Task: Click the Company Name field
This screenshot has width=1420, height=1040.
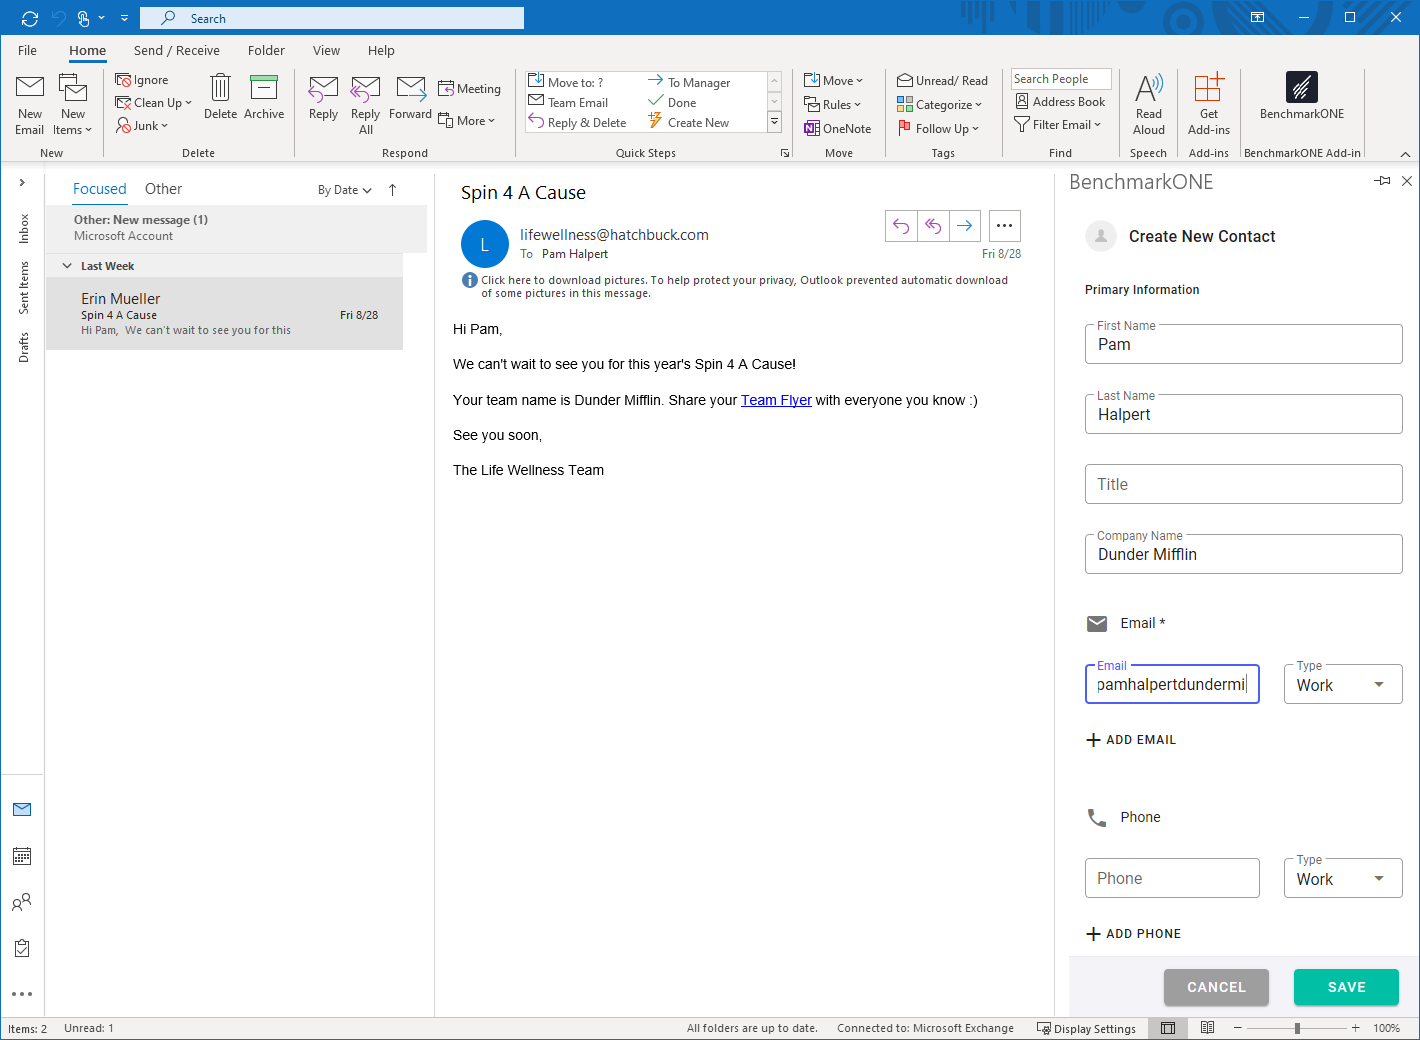Action: [1243, 554]
